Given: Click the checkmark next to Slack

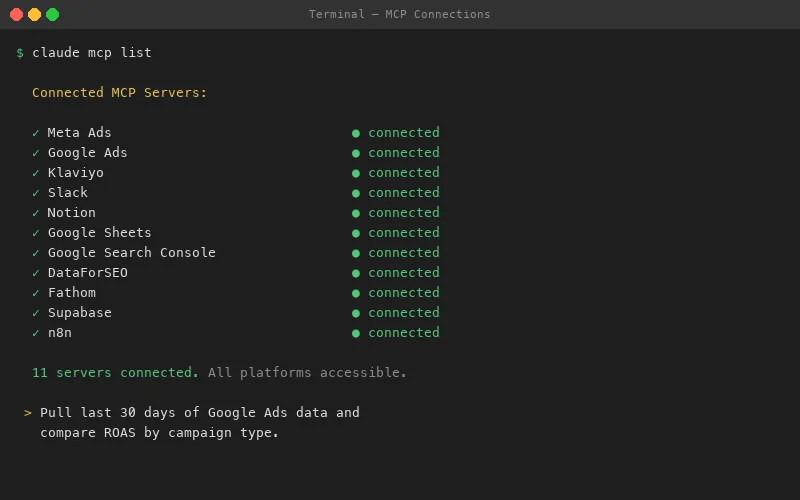Looking at the screenshot, I should click(36, 193).
